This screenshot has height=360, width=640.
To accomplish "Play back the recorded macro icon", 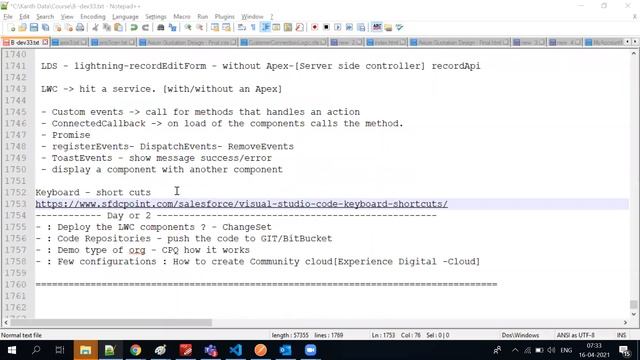I will 338,27.
